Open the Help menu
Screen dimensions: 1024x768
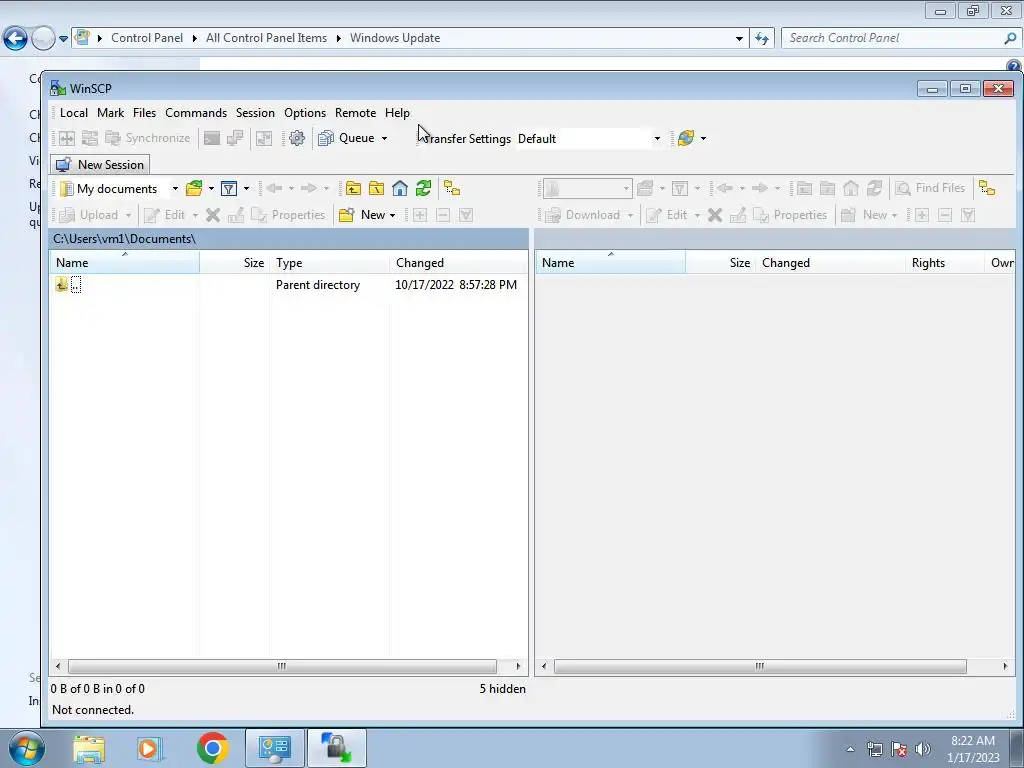tap(397, 112)
